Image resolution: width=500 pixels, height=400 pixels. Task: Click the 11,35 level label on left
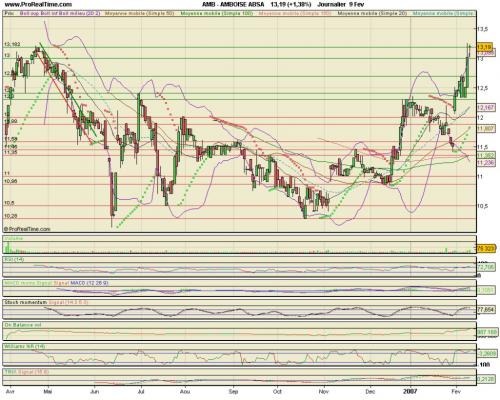(10, 152)
